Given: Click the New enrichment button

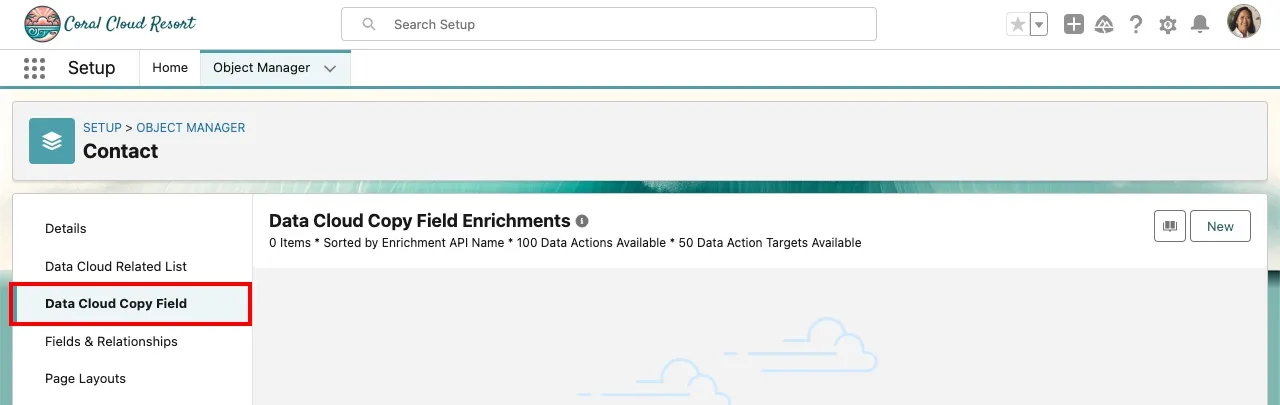Looking at the screenshot, I should tap(1220, 226).
